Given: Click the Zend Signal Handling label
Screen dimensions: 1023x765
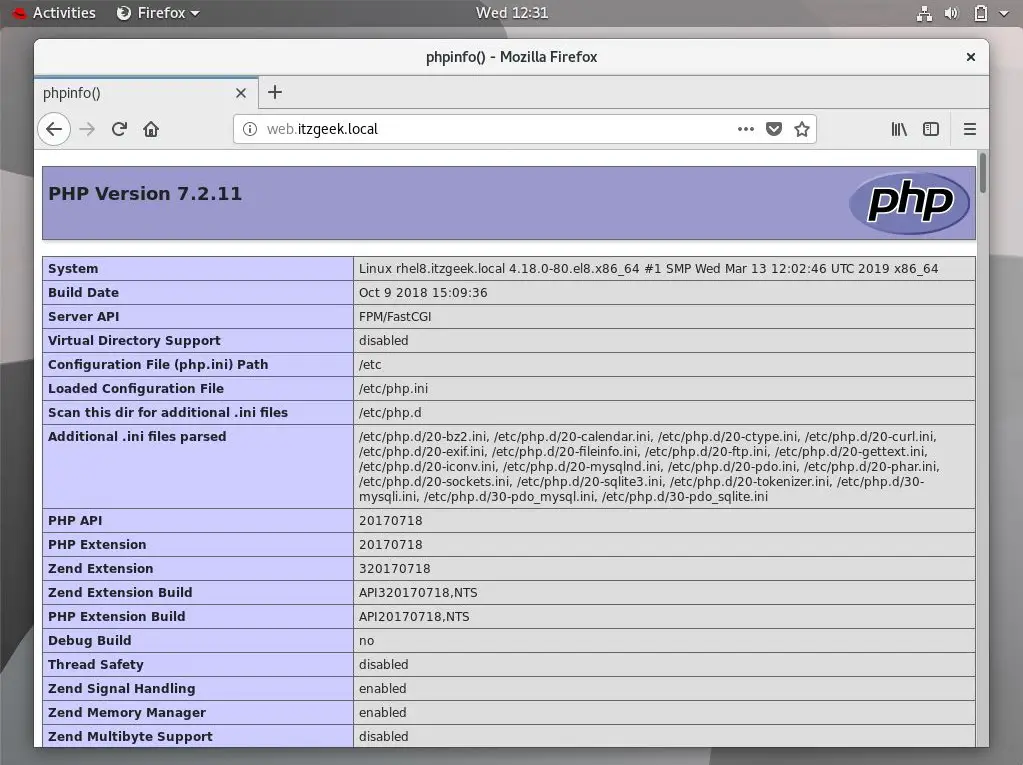Looking at the screenshot, I should point(121,689).
